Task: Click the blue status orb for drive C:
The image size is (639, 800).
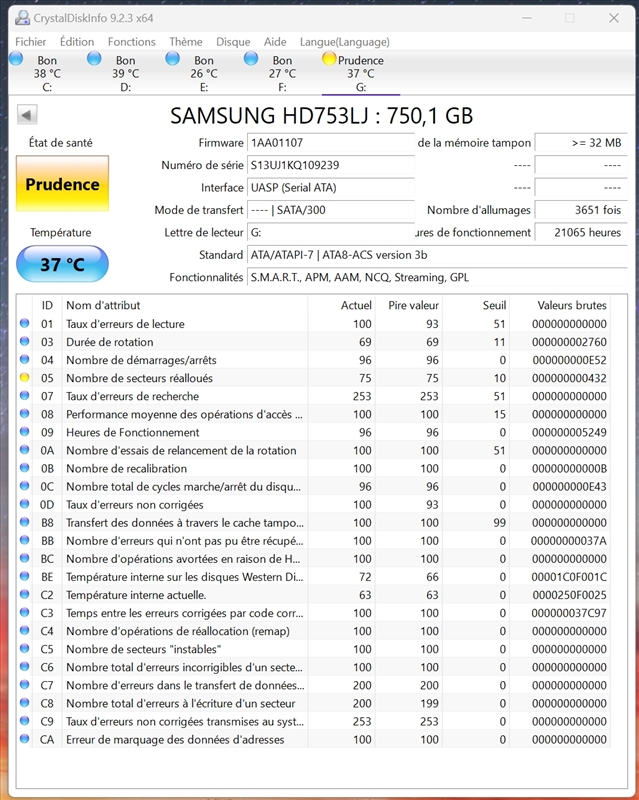Action: (x=16, y=59)
